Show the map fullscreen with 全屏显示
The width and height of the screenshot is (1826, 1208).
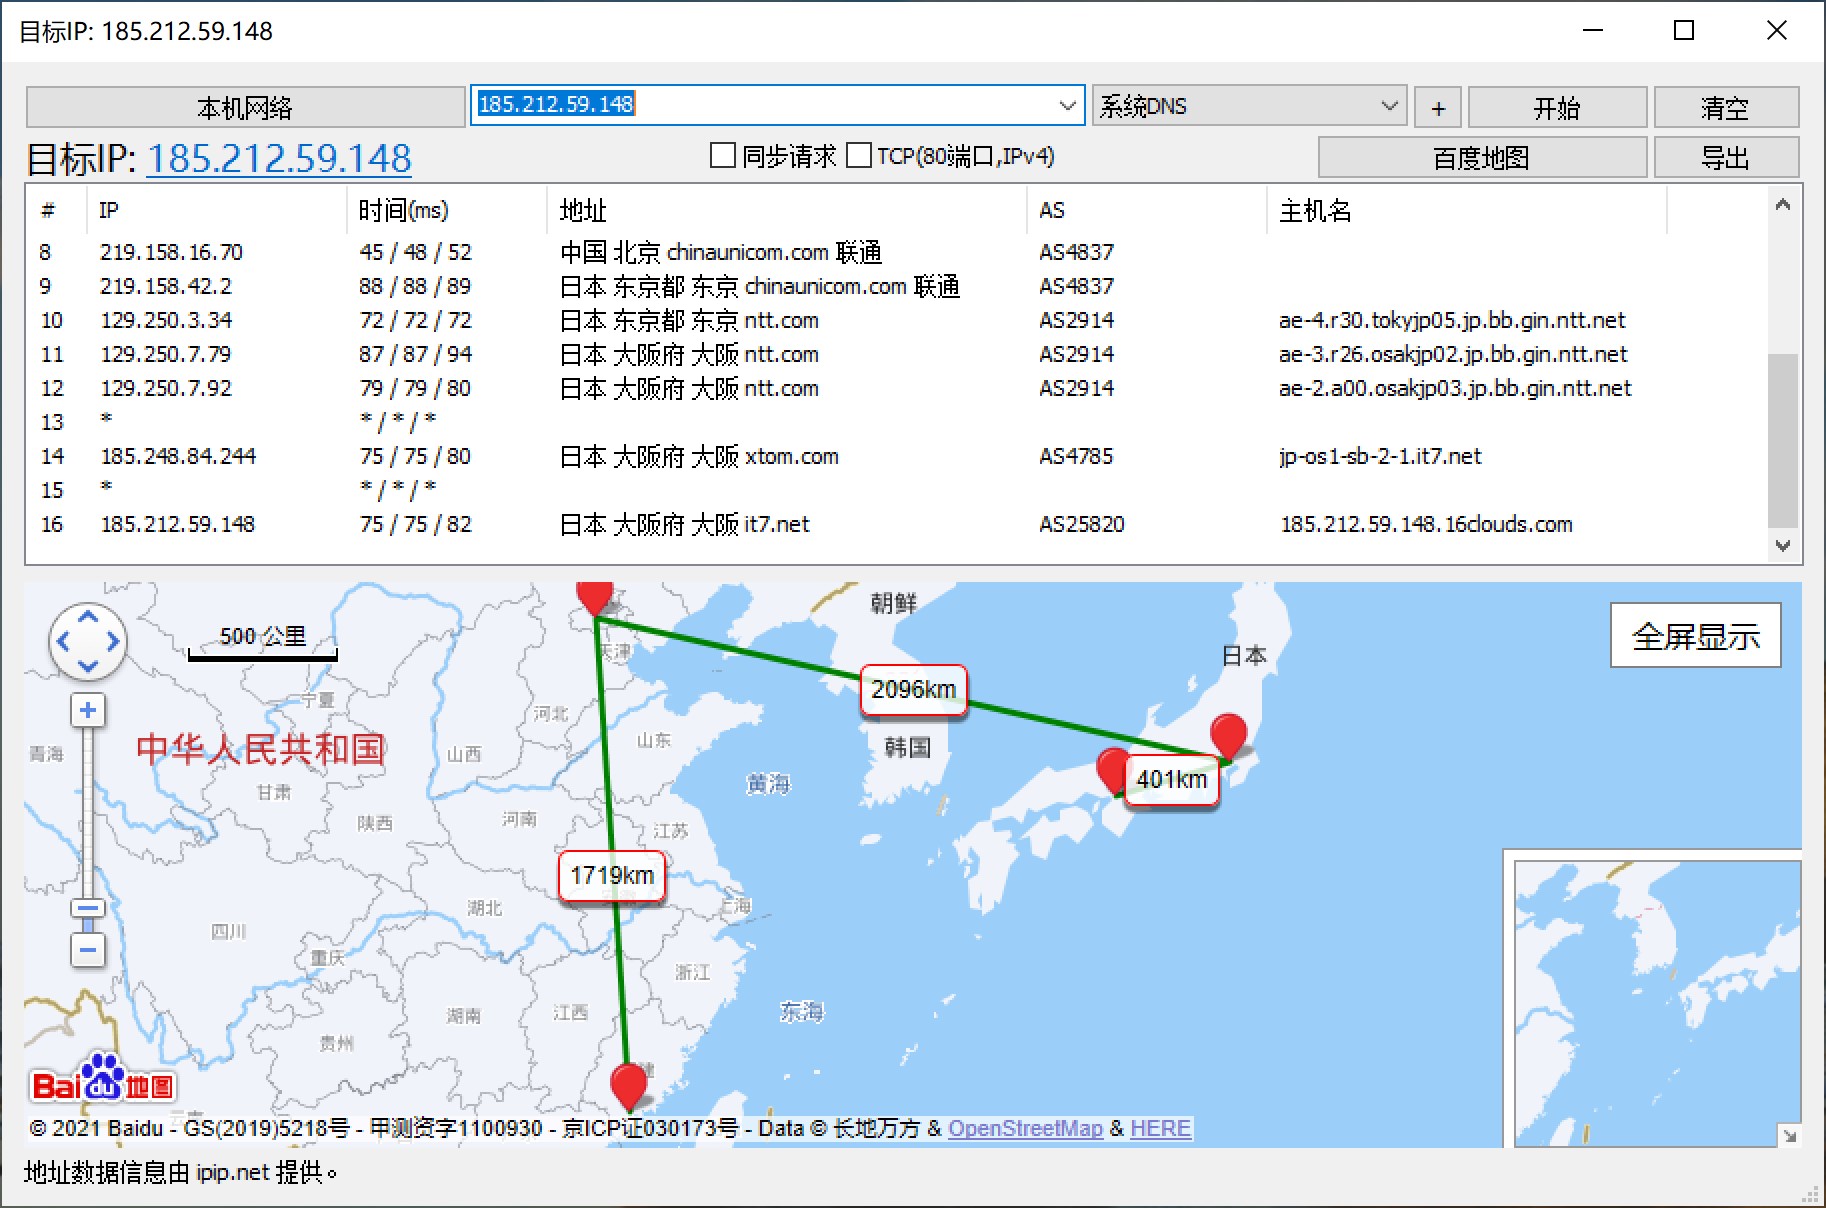coord(1696,636)
